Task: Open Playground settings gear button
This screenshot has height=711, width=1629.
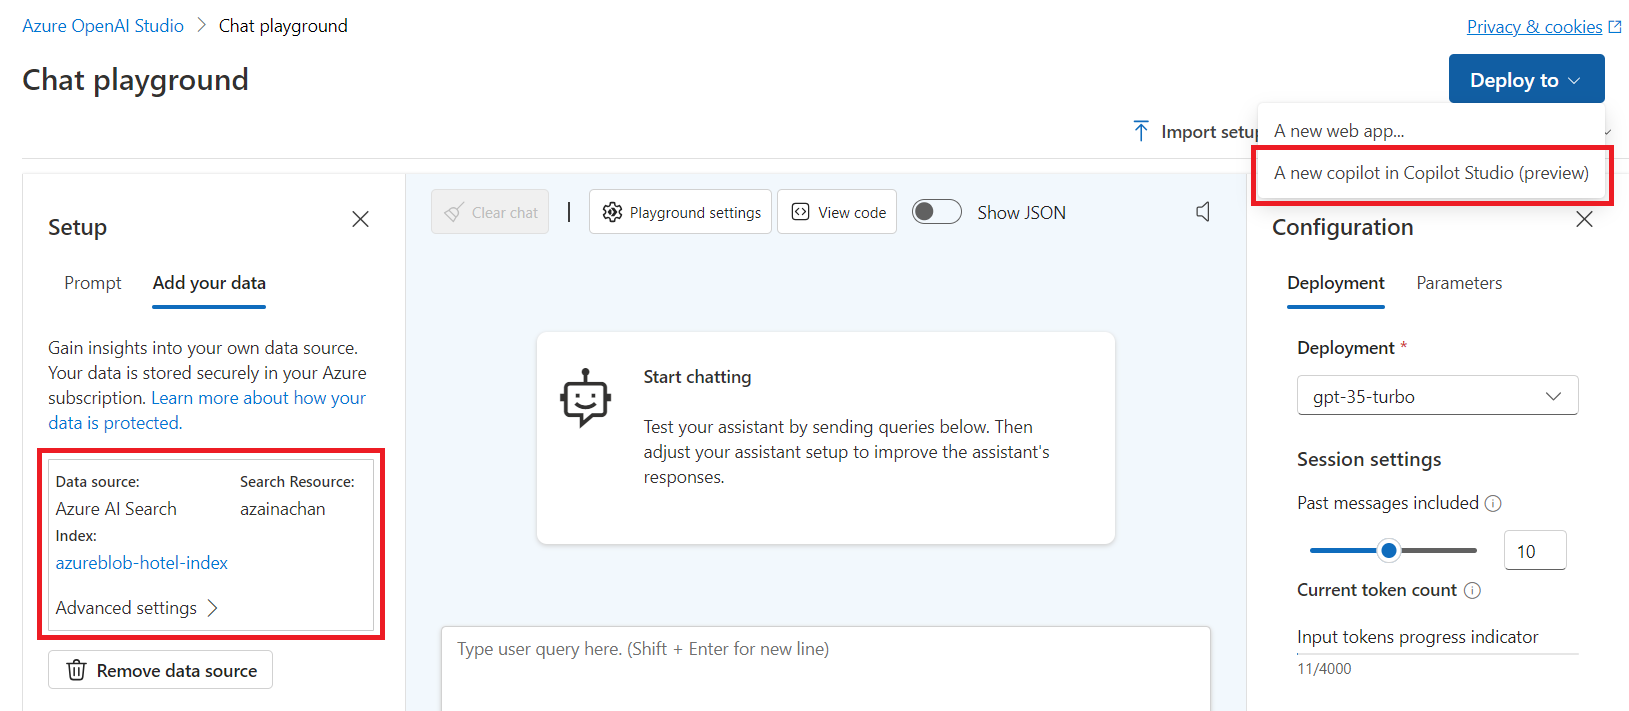Action: coord(680,212)
